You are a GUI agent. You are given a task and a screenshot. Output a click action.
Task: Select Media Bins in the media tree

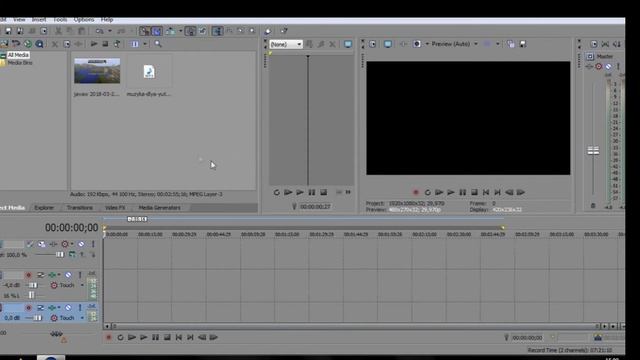20,63
